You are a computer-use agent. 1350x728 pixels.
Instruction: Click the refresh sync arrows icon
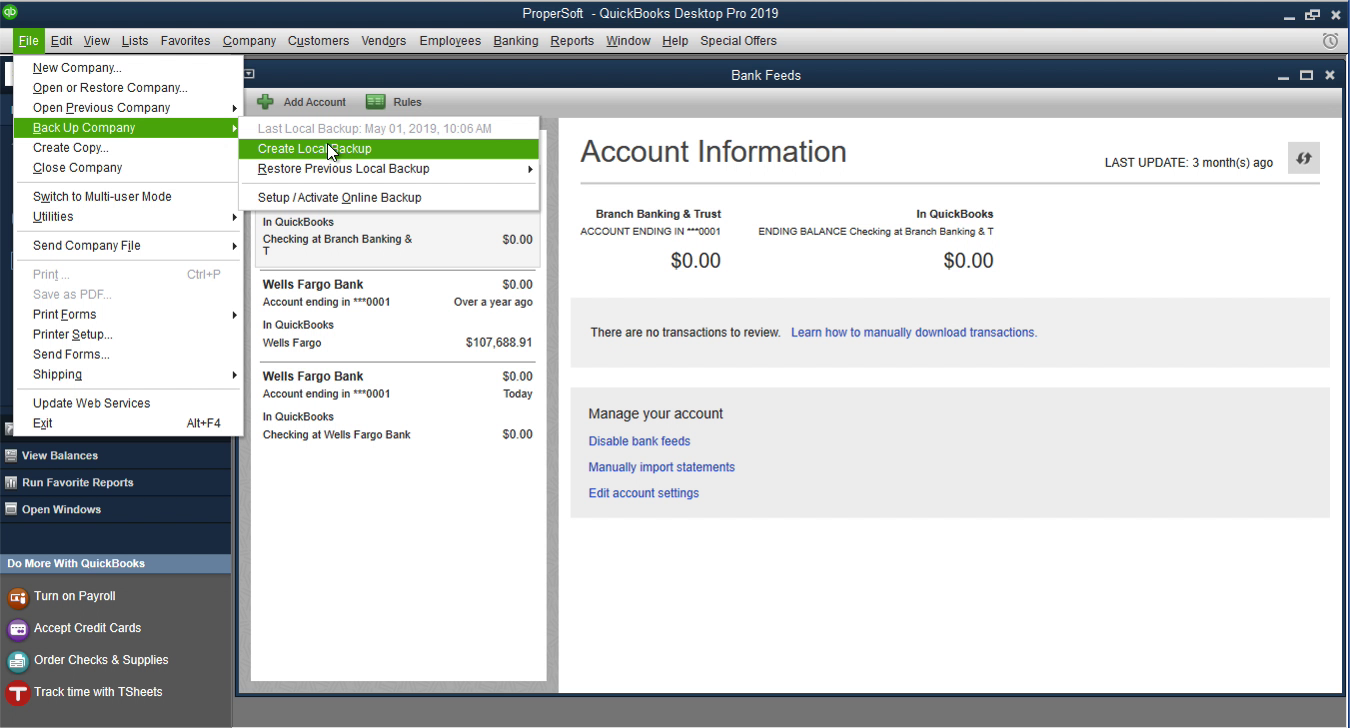click(1304, 158)
